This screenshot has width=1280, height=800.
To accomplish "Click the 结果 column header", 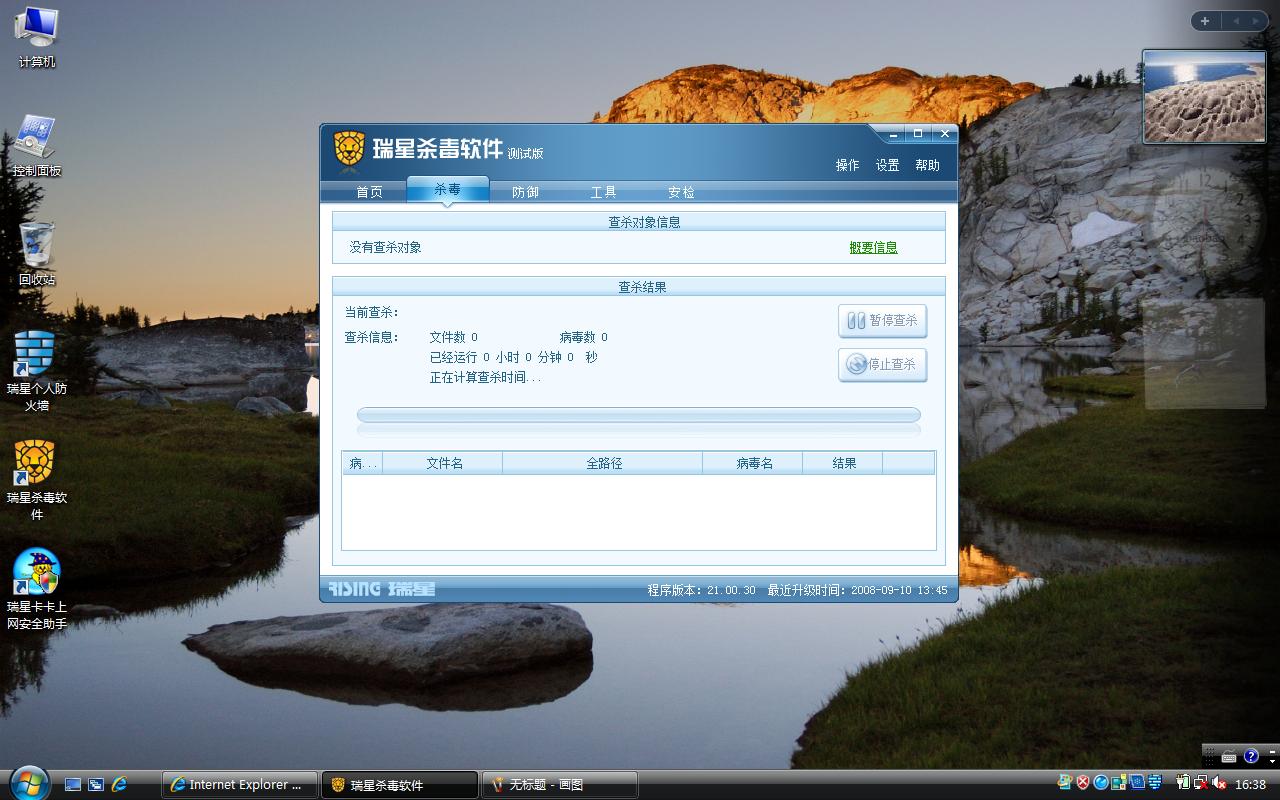I will [843, 463].
